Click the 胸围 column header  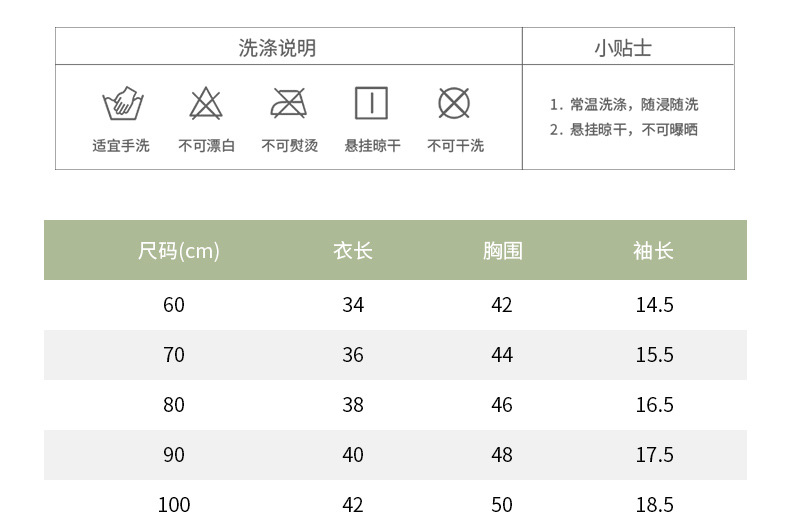pyautogui.click(x=502, y=251)
